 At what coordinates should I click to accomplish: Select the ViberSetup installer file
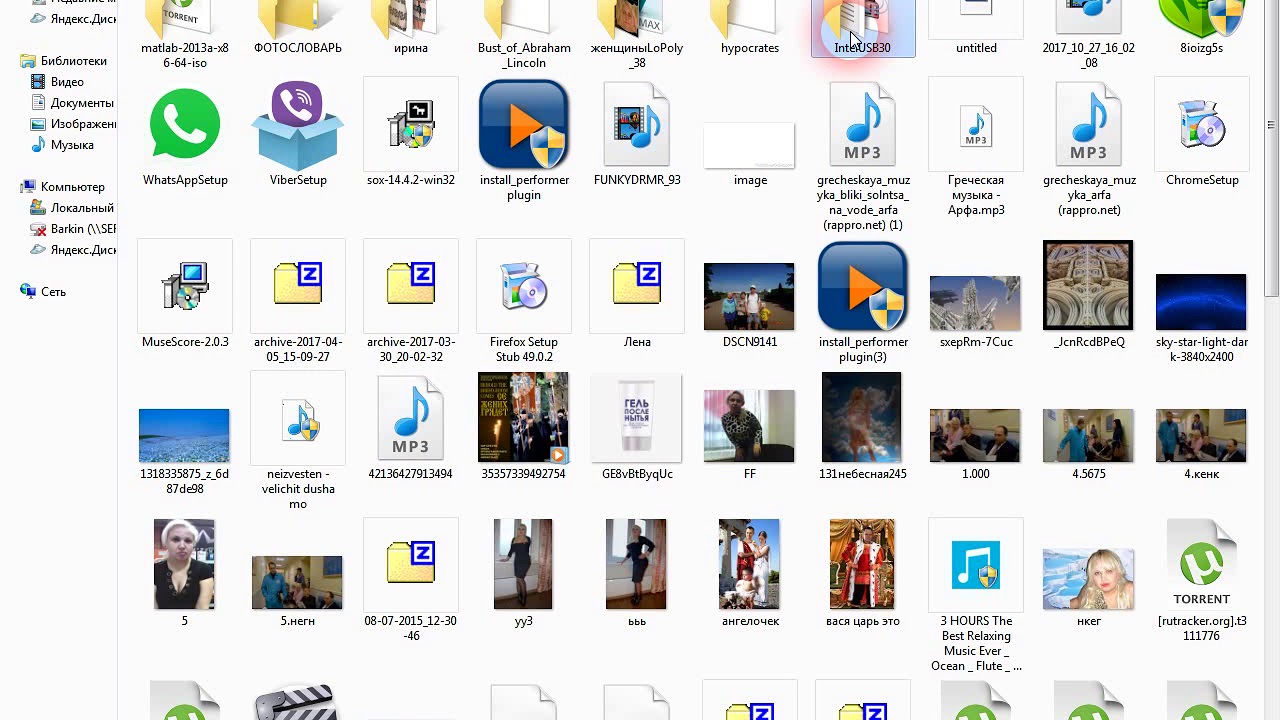[x=297, y=125]
